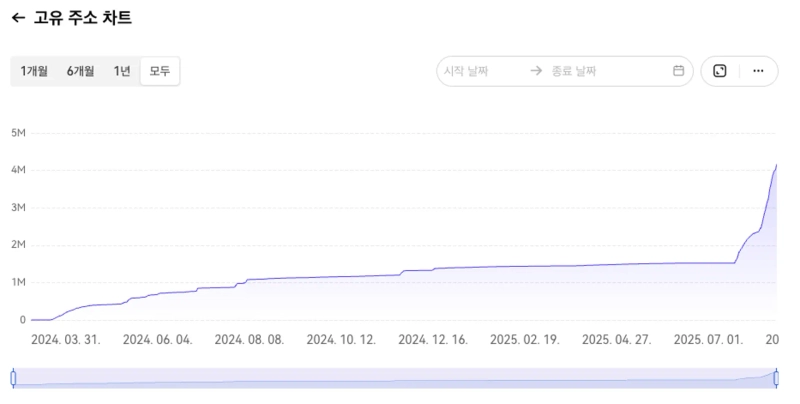
Task: Click the left handle of range slider
Action: coord(13,377)
